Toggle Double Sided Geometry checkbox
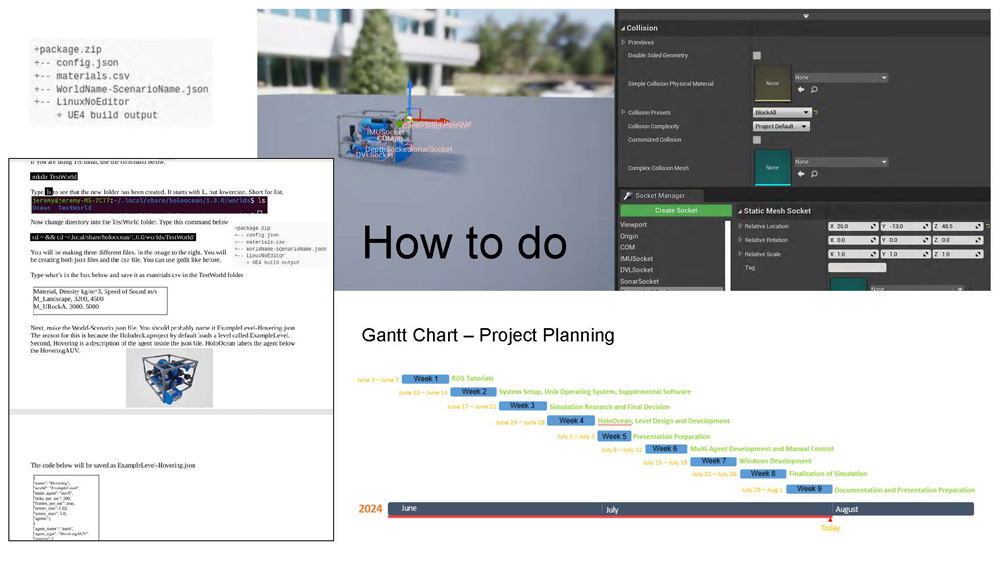The image size is (1000, 563). pyautogui.click(x=757, y=55)
